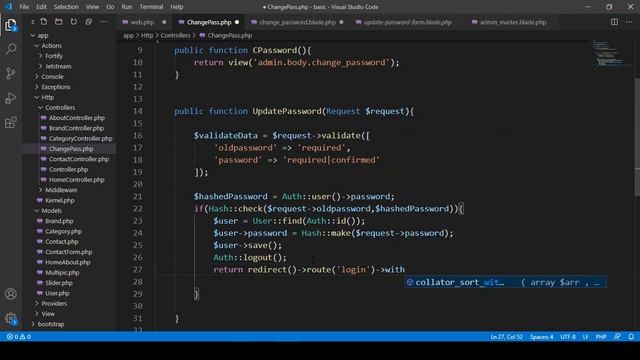
Task: Open the Manage gear icon
Action: pyautogui.click(x=11, y=318)
